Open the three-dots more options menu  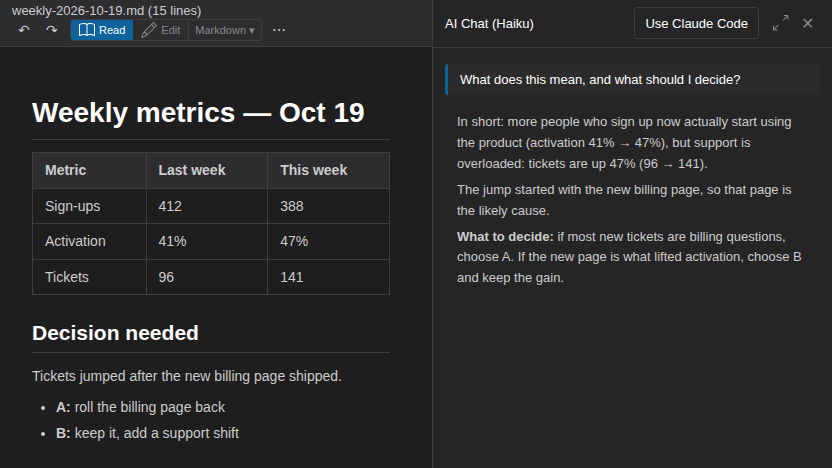click(x=279, y=30)
